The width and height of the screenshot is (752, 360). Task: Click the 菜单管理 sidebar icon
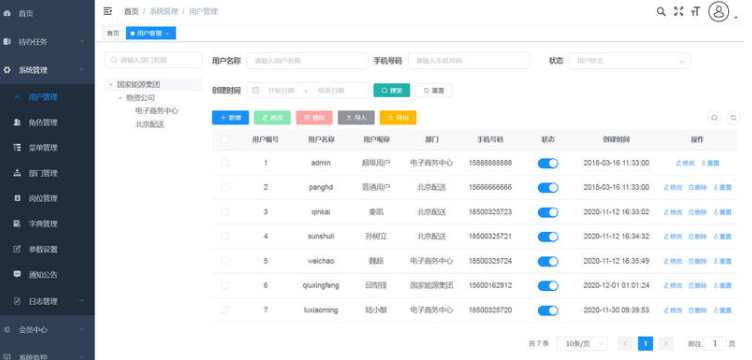coord(17,148)
